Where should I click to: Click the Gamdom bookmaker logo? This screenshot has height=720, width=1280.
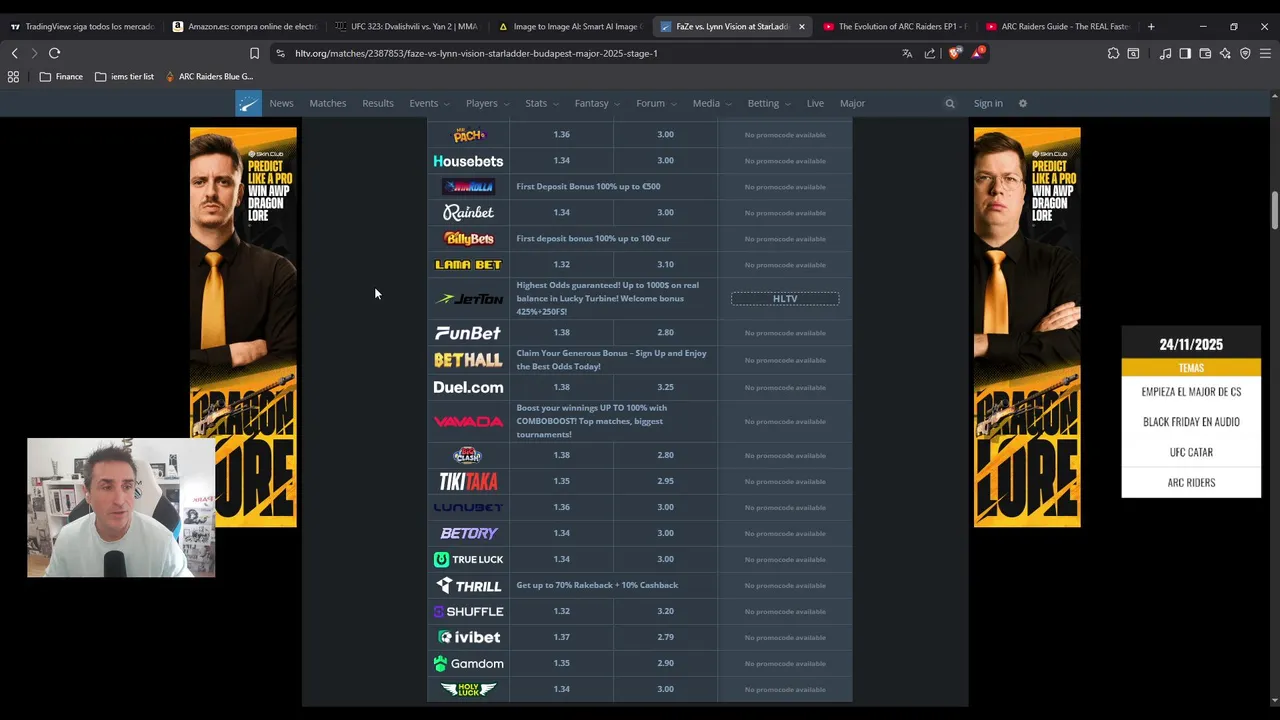pyautogui.click(x=468, y=663)
